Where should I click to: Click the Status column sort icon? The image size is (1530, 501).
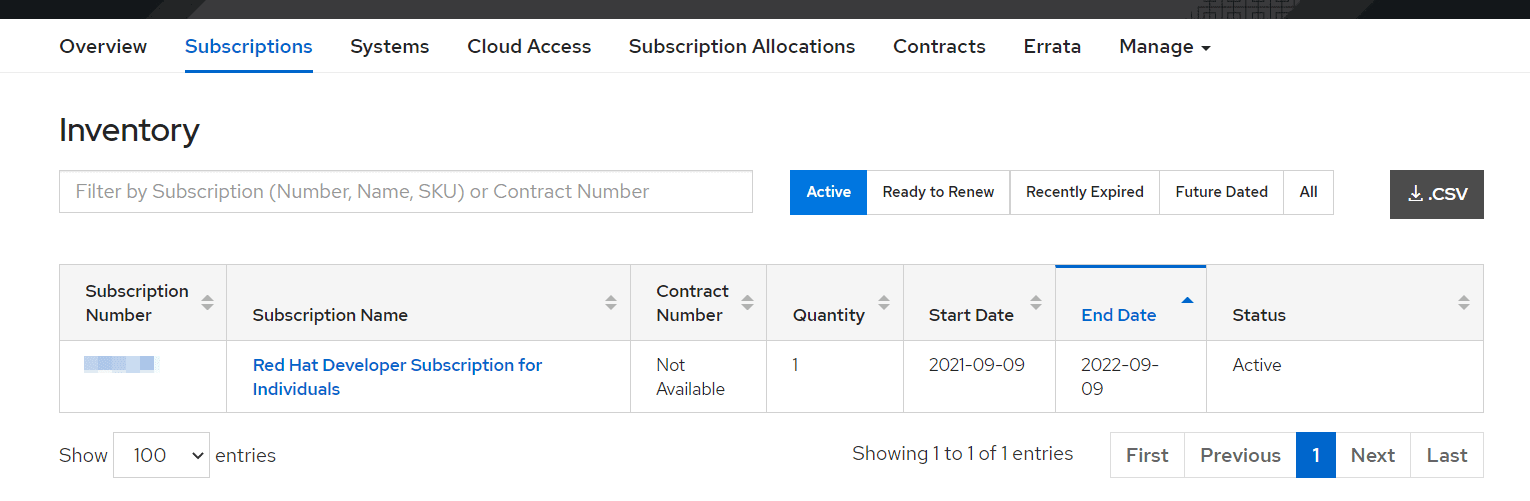click(x=1463, y=302)
